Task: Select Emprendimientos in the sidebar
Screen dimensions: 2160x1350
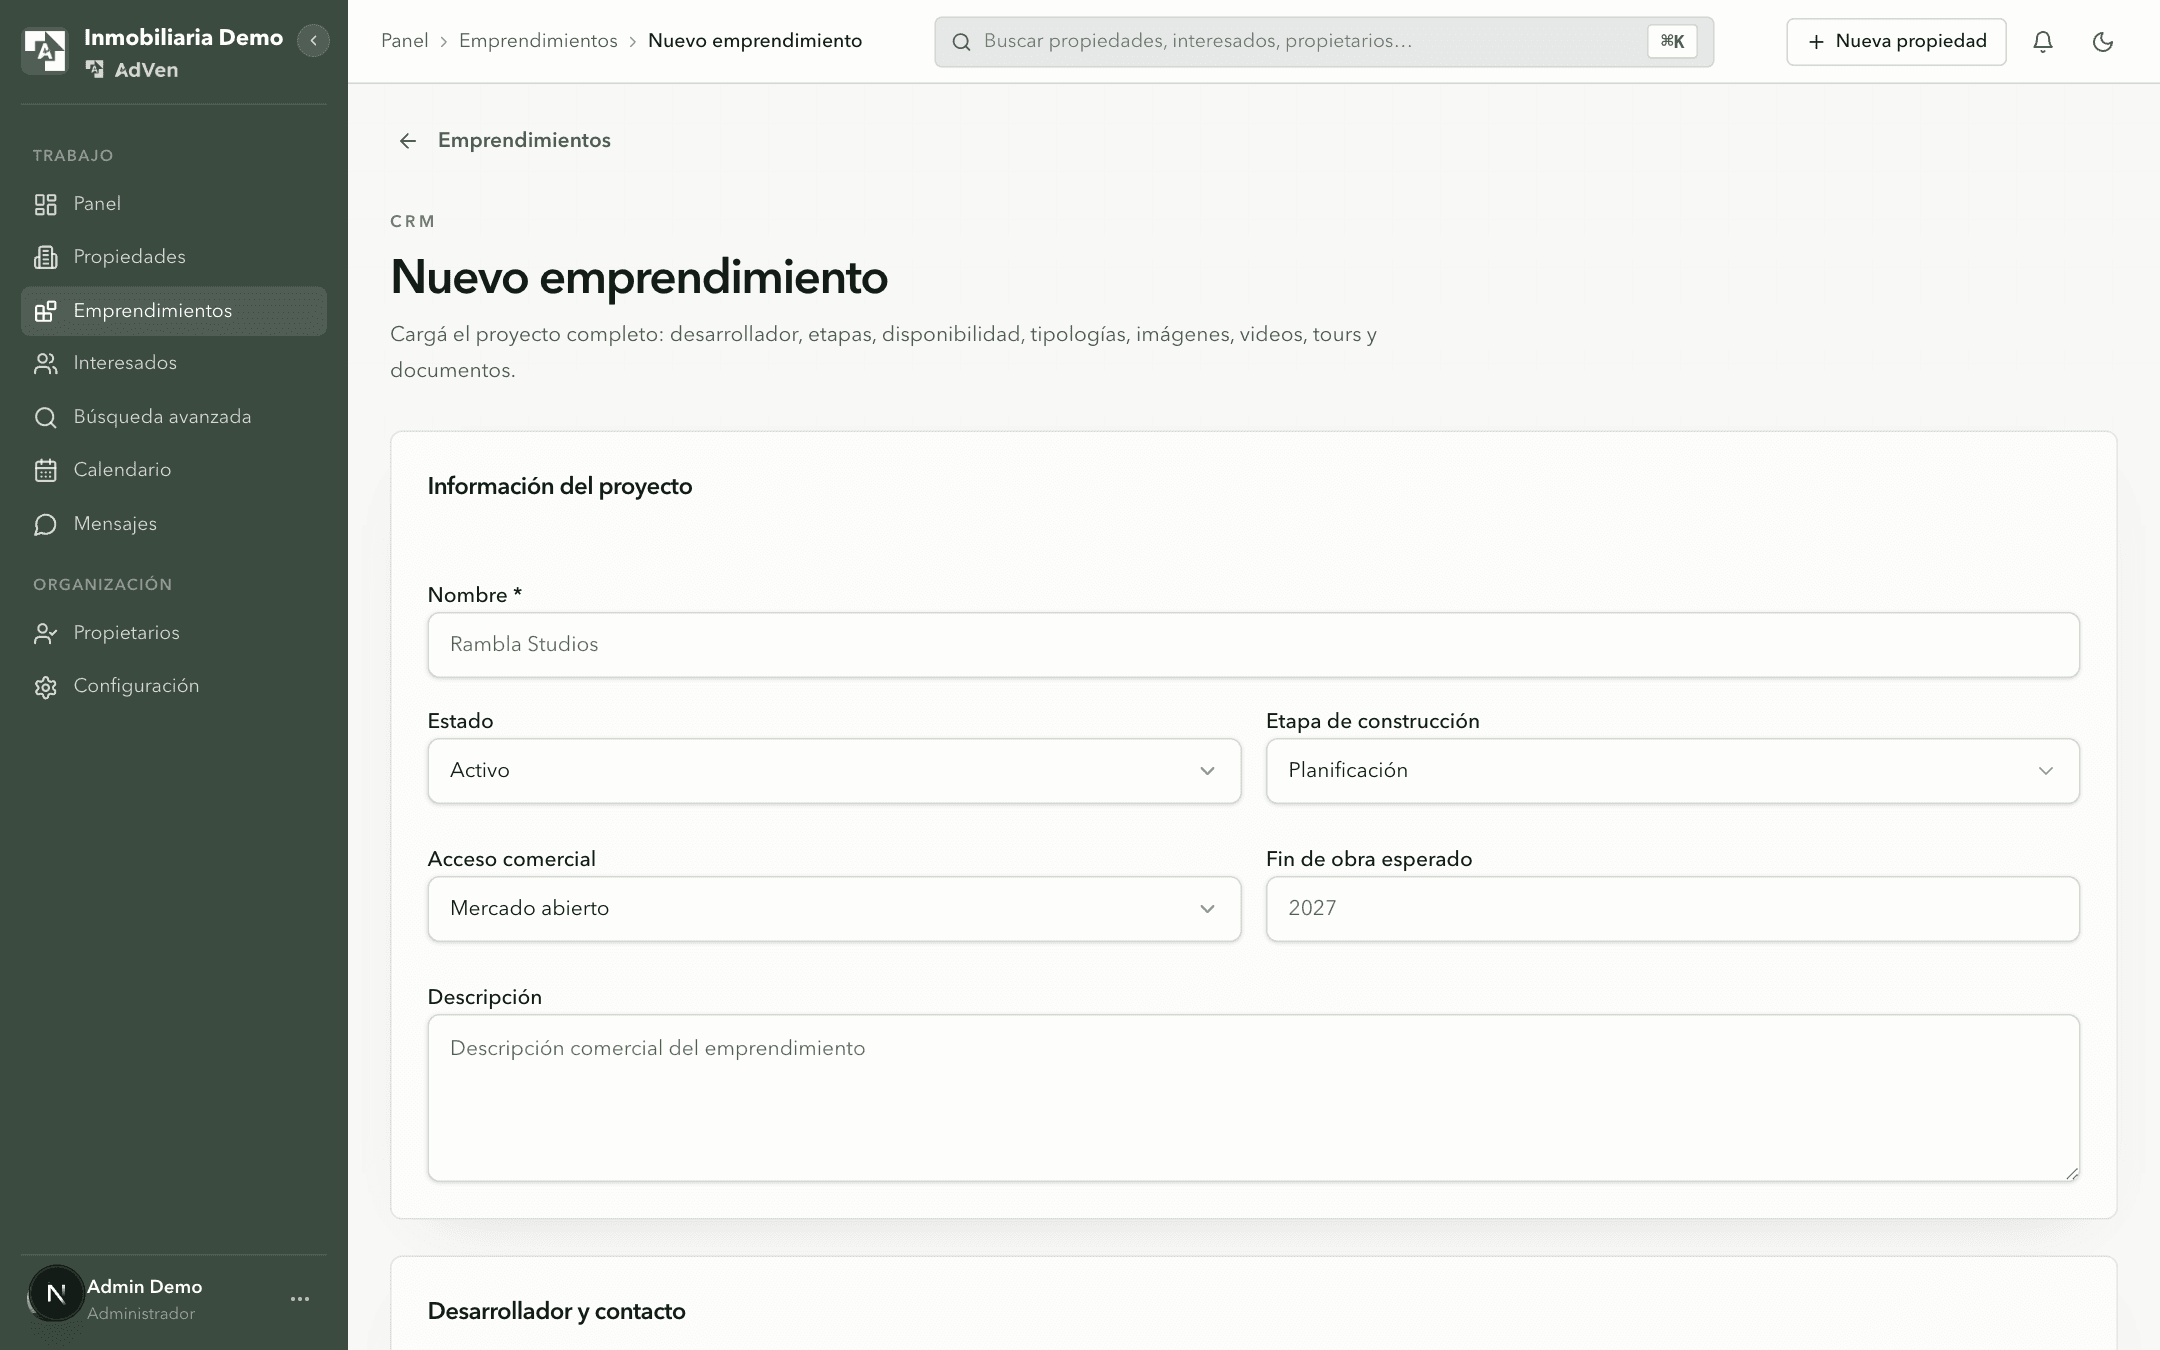Action: point(173,311)
